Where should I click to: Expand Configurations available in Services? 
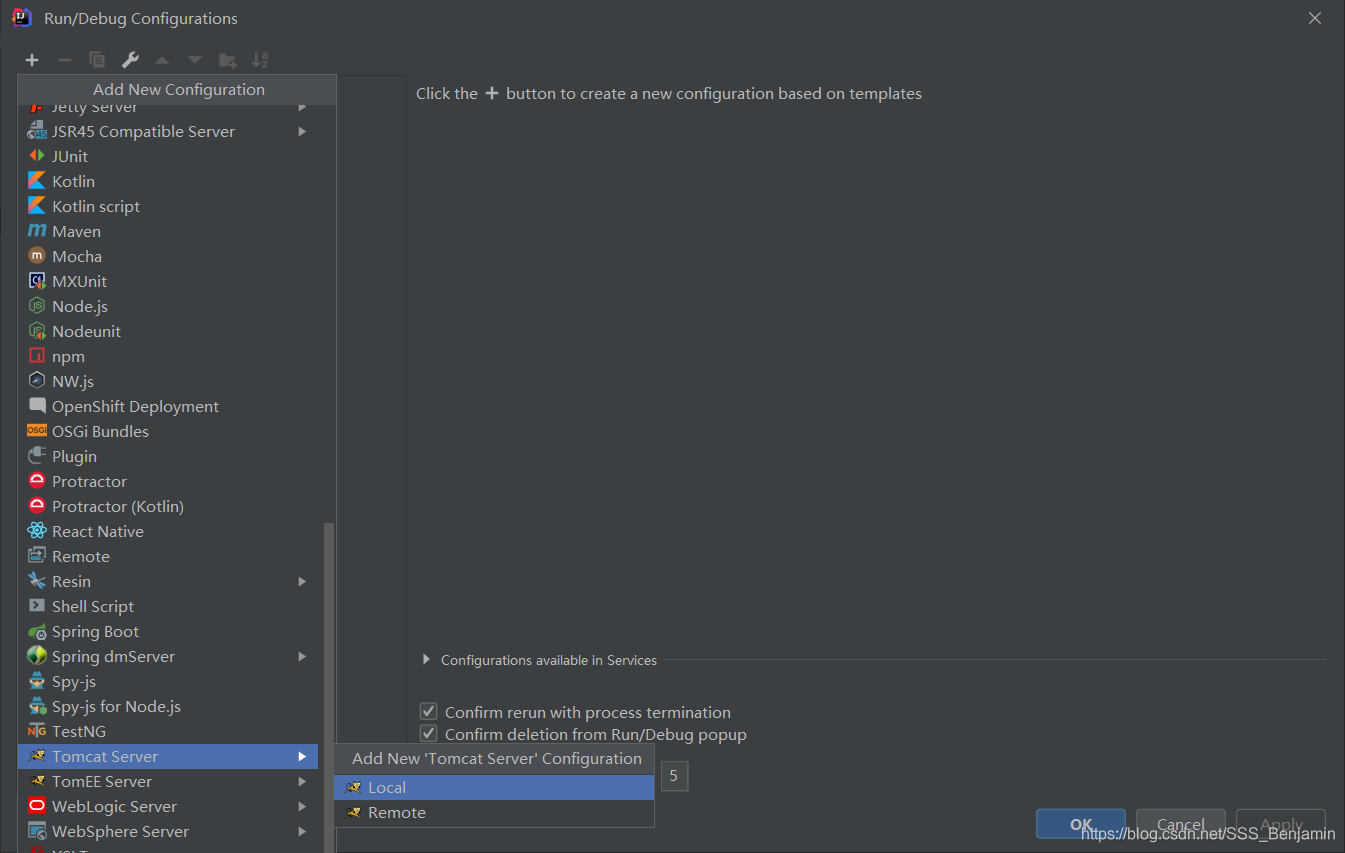coord(426,660)
